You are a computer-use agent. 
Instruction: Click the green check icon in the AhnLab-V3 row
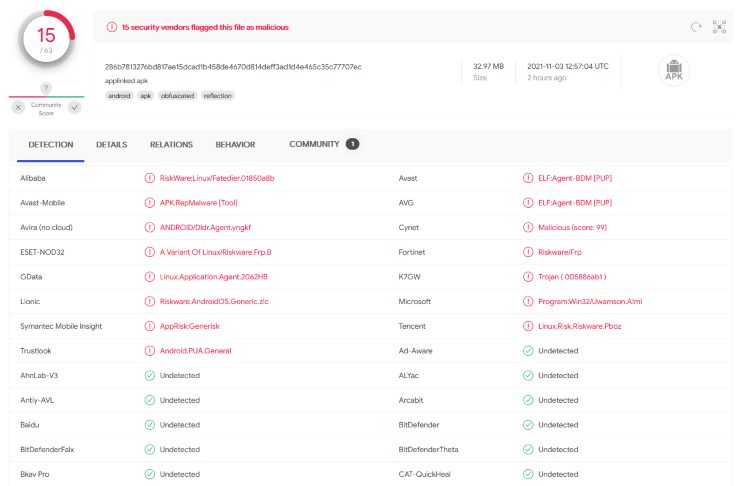click(x=150, y=376)
